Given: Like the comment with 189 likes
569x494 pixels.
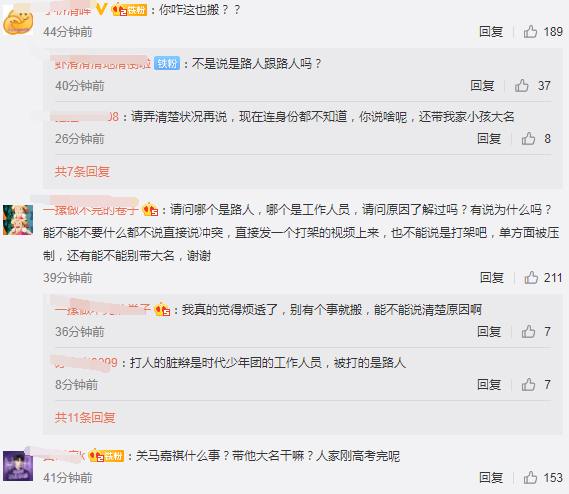Looking at the screenshot, I should tap(530, 32).
